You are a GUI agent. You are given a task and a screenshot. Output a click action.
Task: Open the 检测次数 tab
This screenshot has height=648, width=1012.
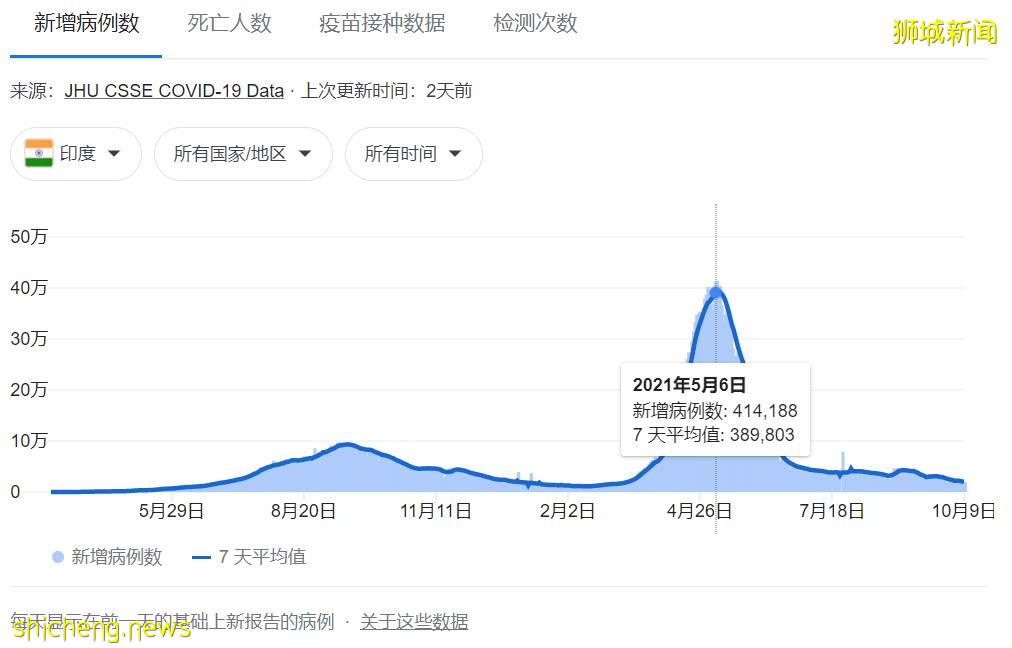tap(533, 24)
